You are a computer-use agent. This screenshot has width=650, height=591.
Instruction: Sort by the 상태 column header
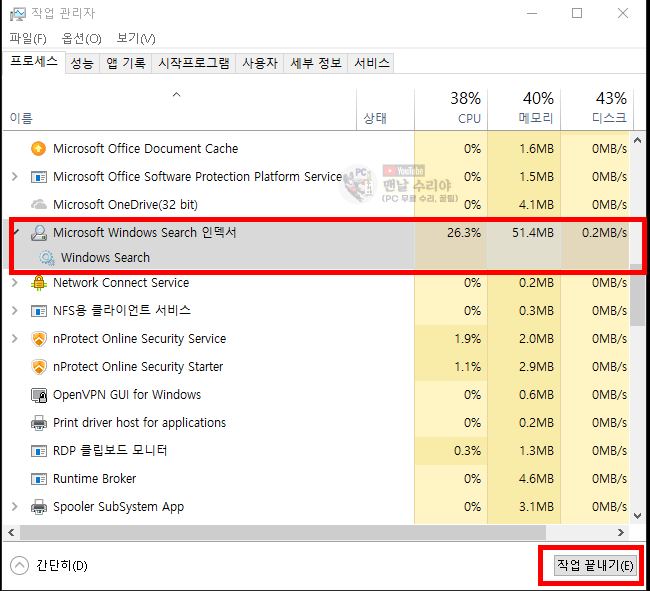click(385, 110)
